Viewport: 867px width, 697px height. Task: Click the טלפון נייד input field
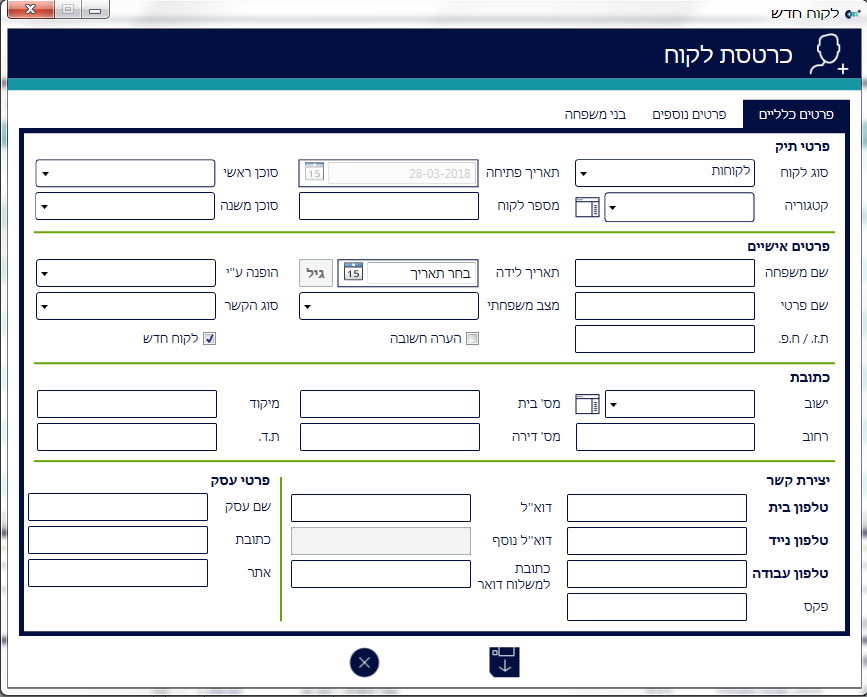(x=657, y=541)
